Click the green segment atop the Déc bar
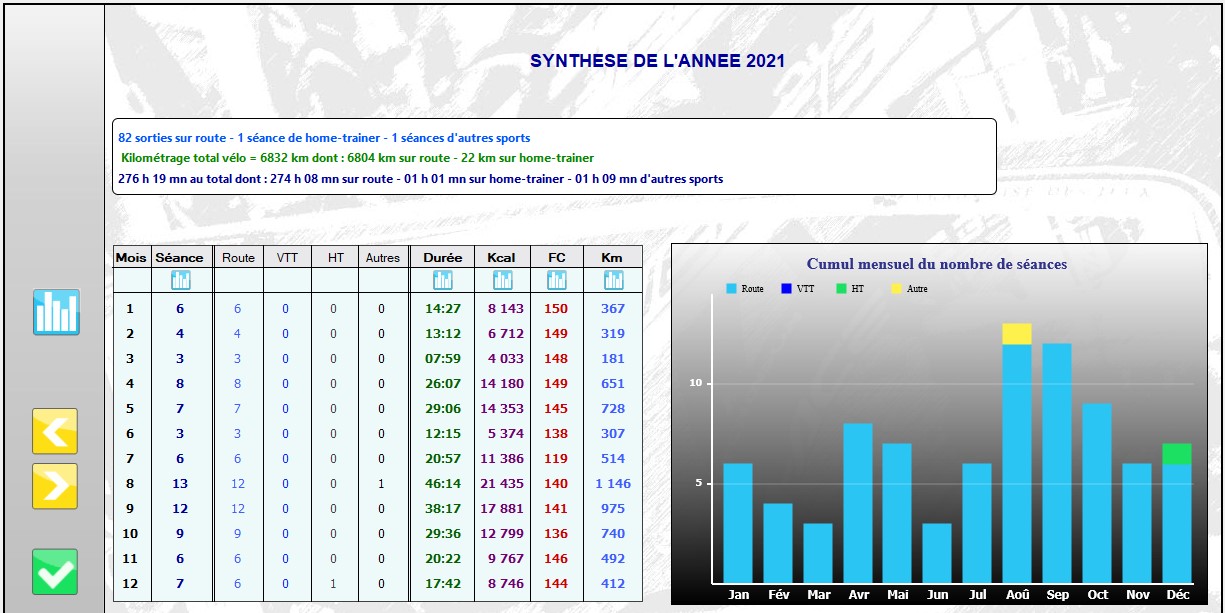This screenshot has height=613, width=1225. tap(1177, 454)
